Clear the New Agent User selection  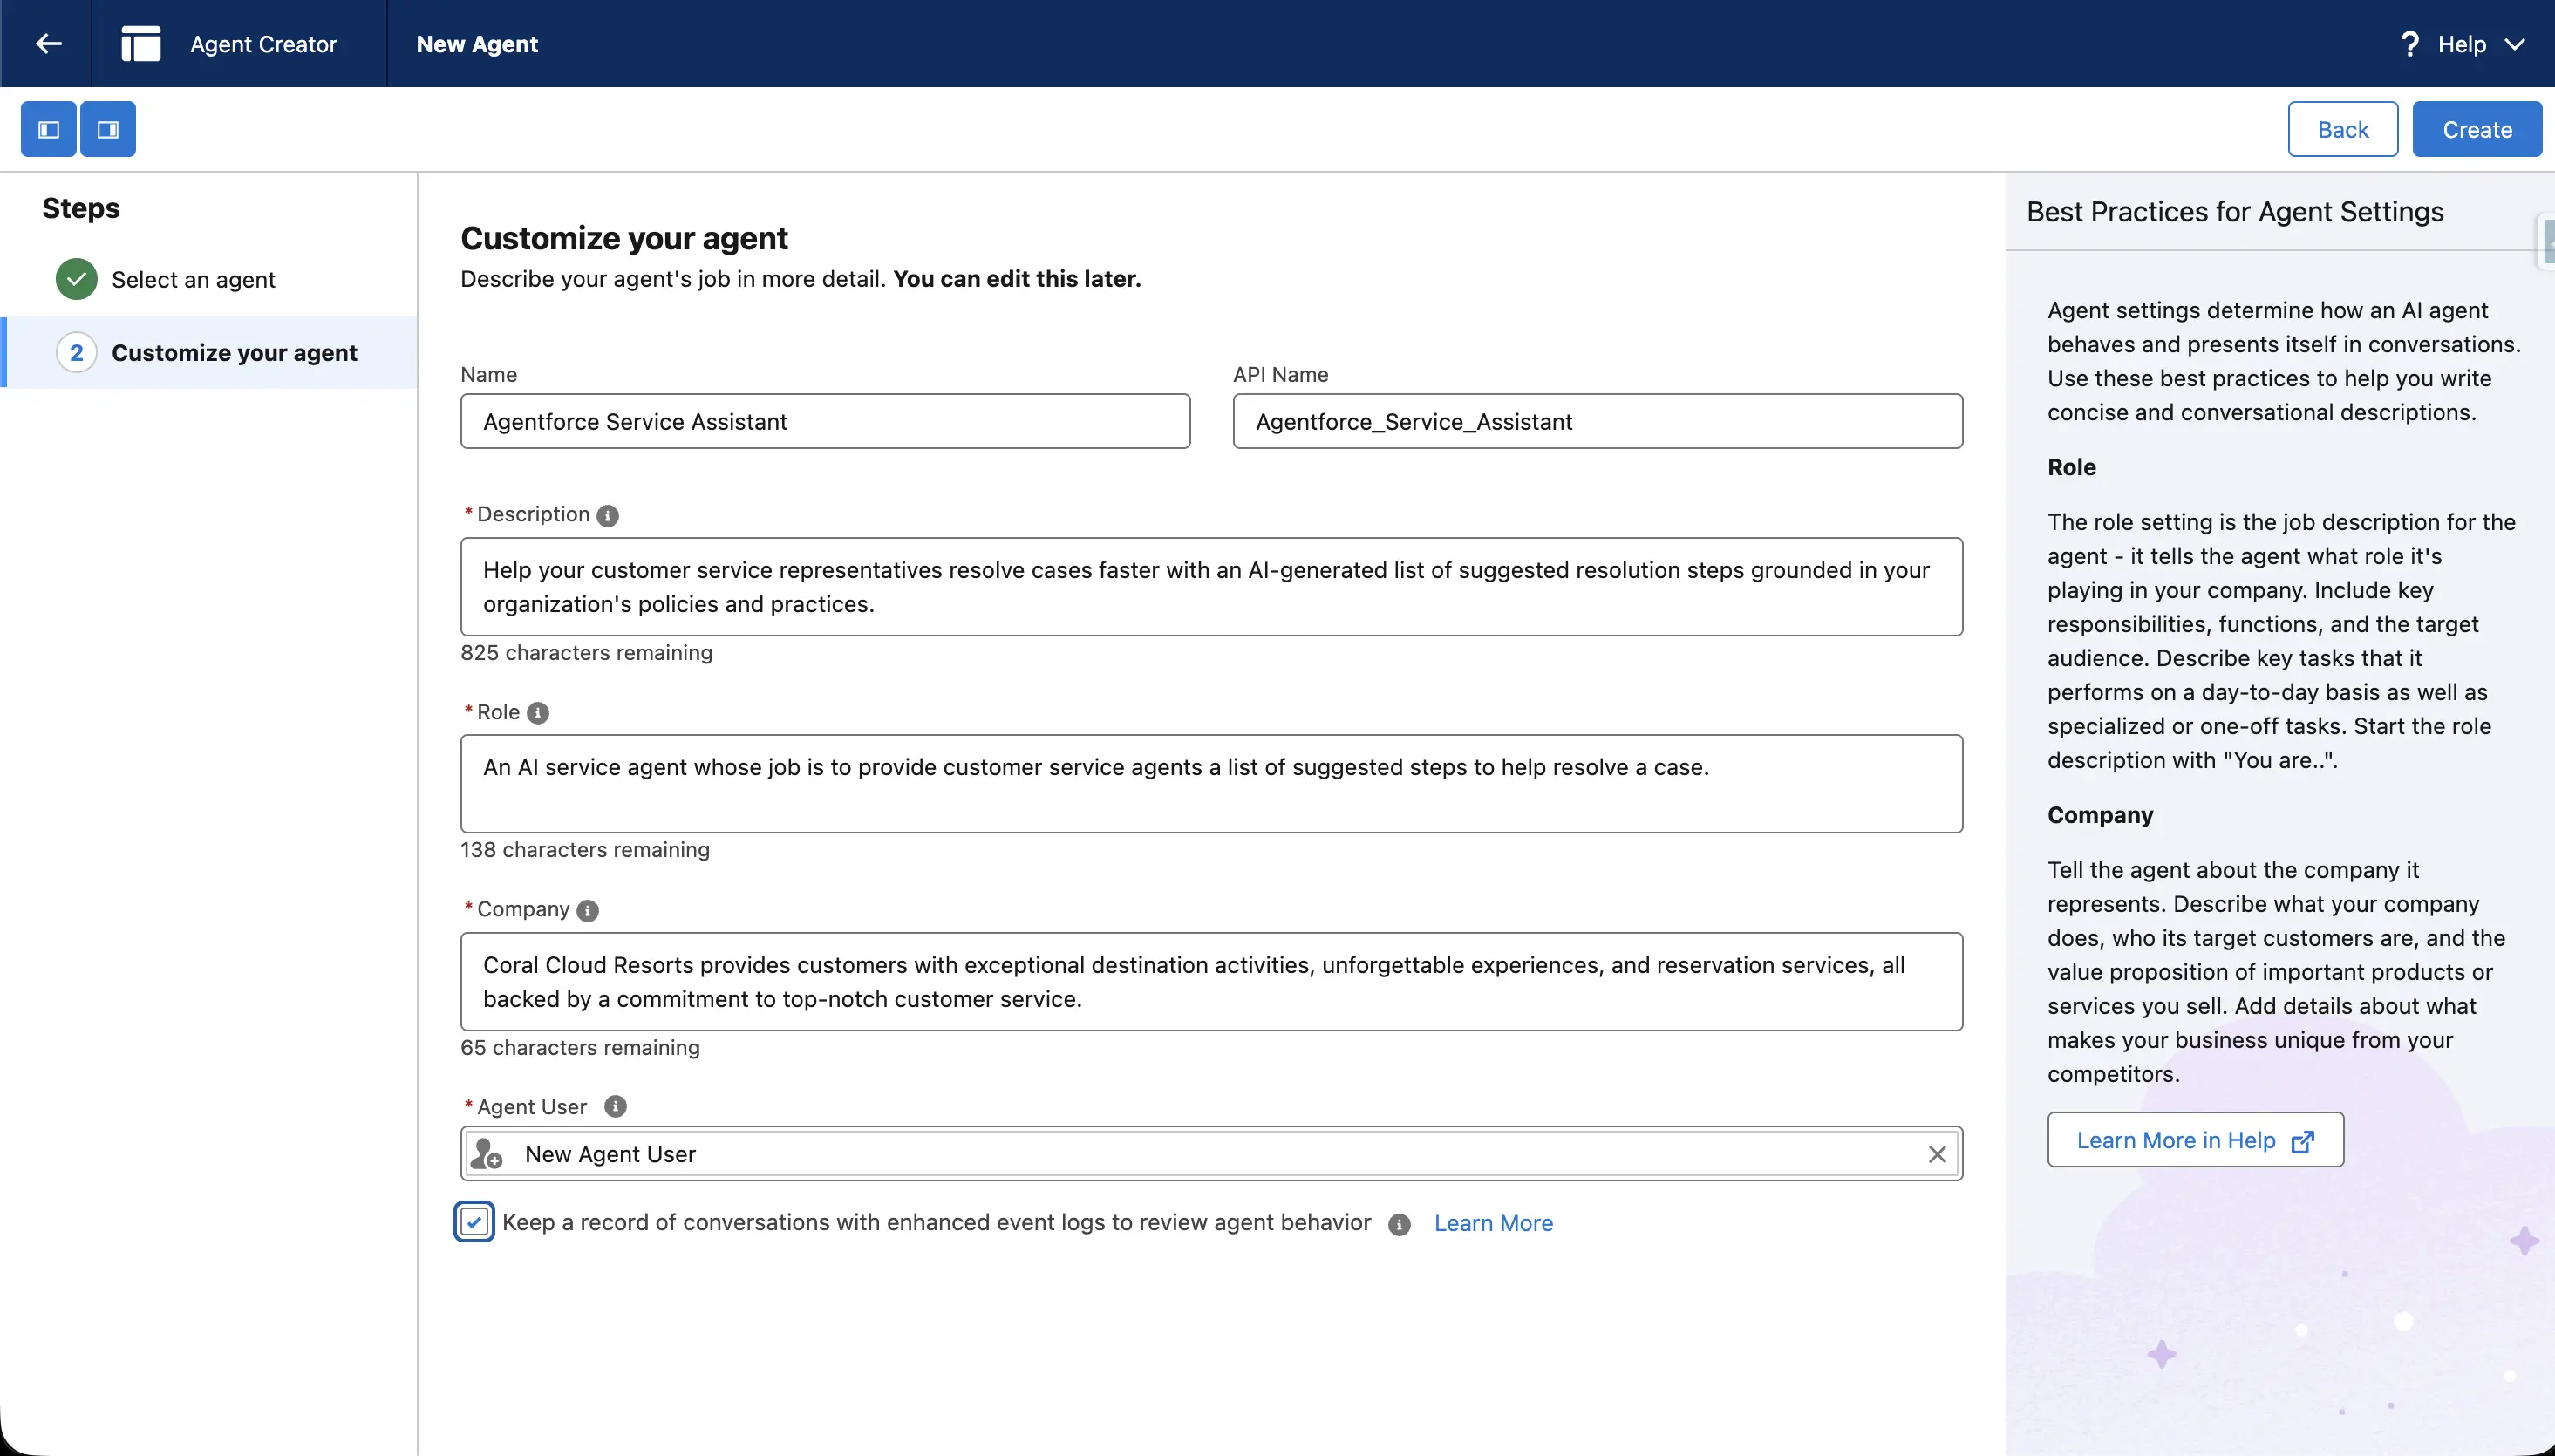(x=1936, y=1155)
